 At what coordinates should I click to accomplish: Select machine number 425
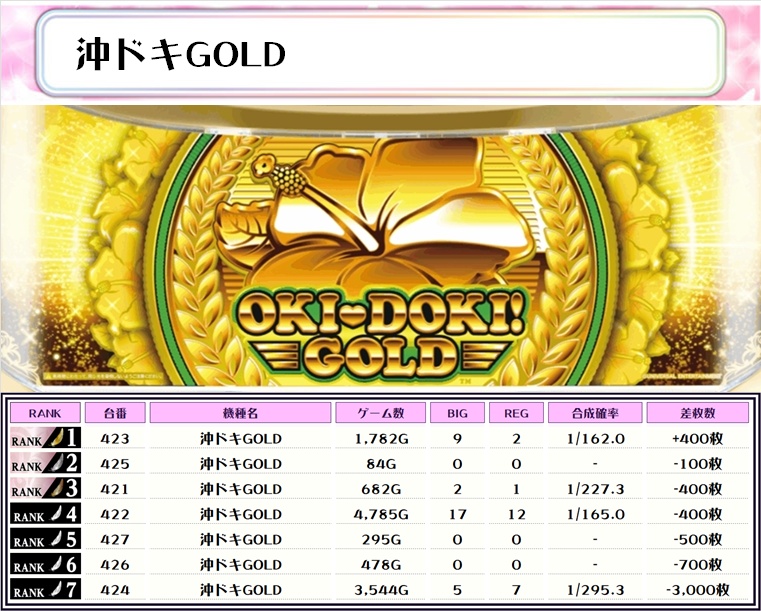115,464
